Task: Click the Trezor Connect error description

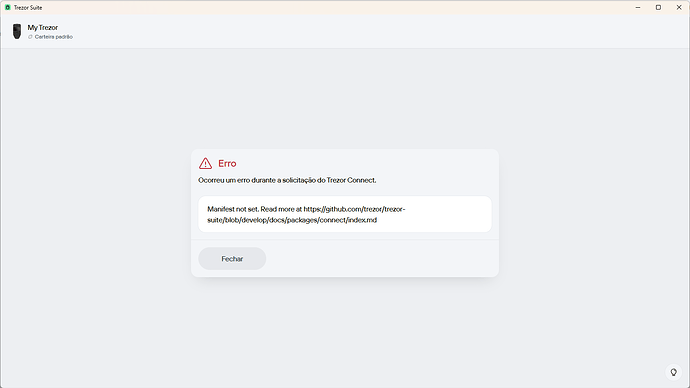Action: [287, 180]
